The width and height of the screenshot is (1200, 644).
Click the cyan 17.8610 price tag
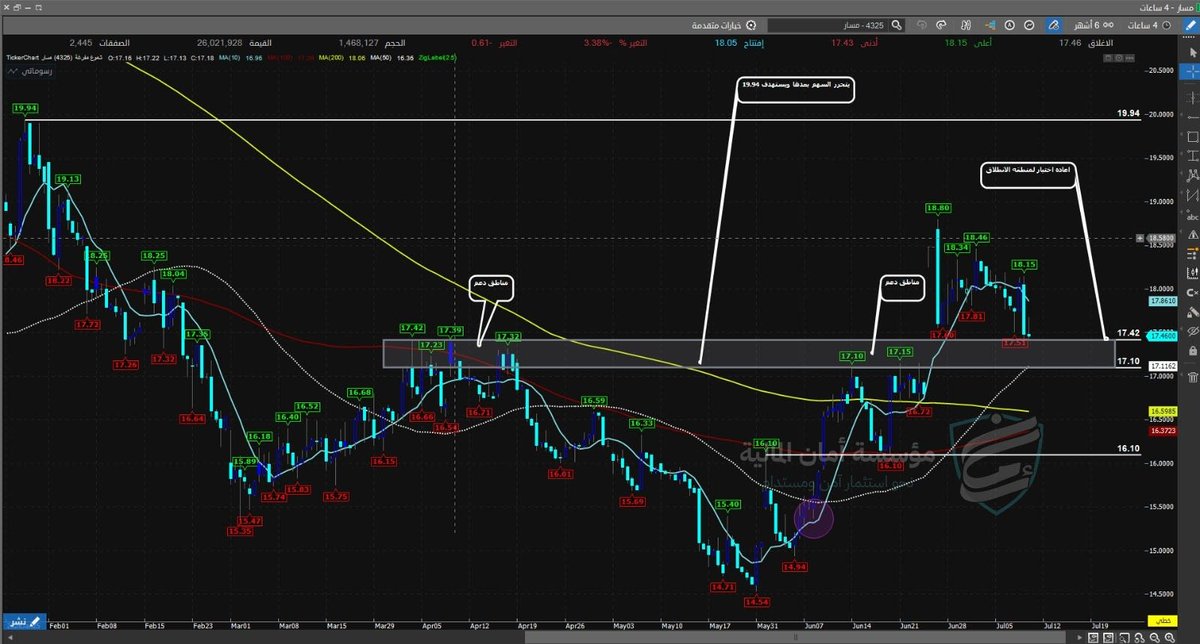1162,300
